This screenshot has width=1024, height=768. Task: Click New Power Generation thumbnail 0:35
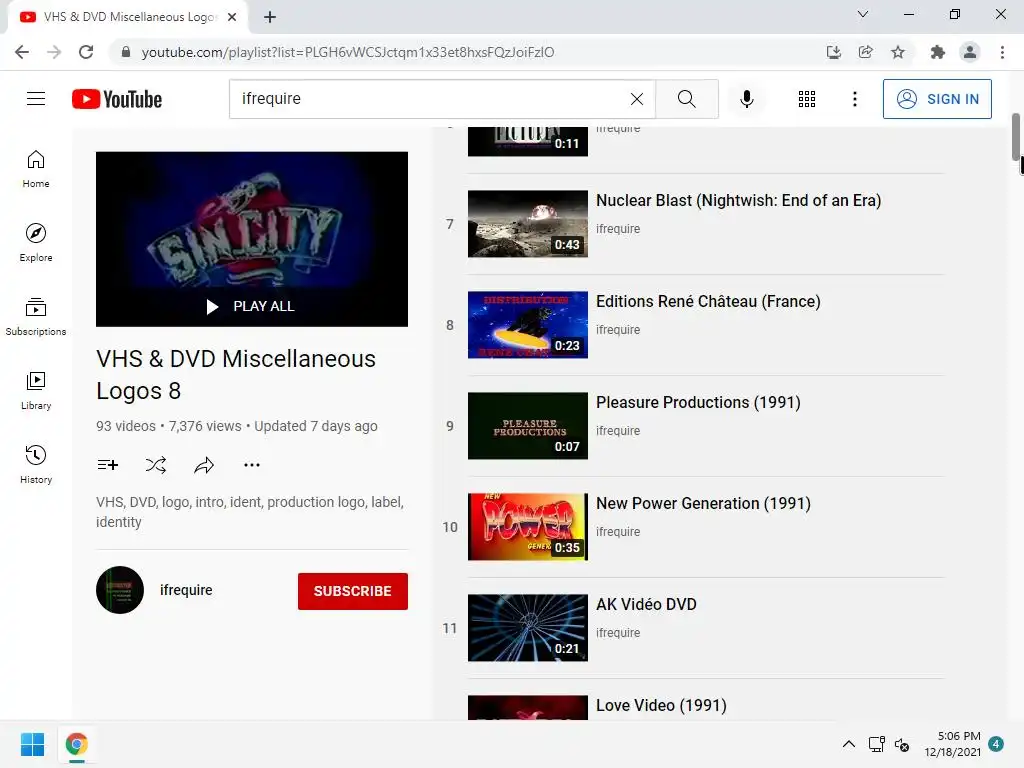(x=528, y=527)
